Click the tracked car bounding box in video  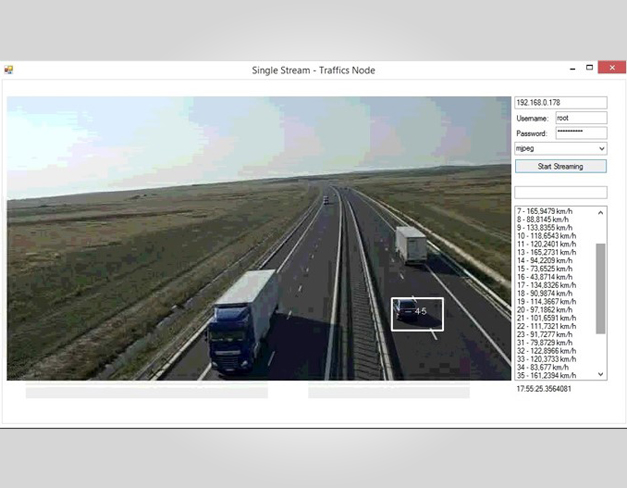(417, 313)
